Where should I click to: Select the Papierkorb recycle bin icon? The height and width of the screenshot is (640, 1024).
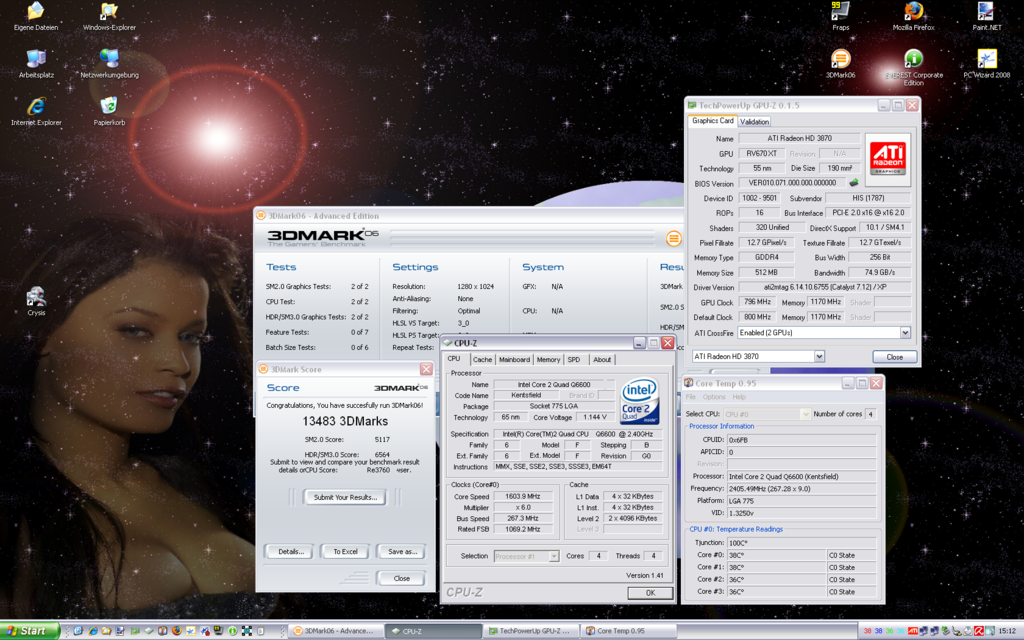click(x=109, y=111)
